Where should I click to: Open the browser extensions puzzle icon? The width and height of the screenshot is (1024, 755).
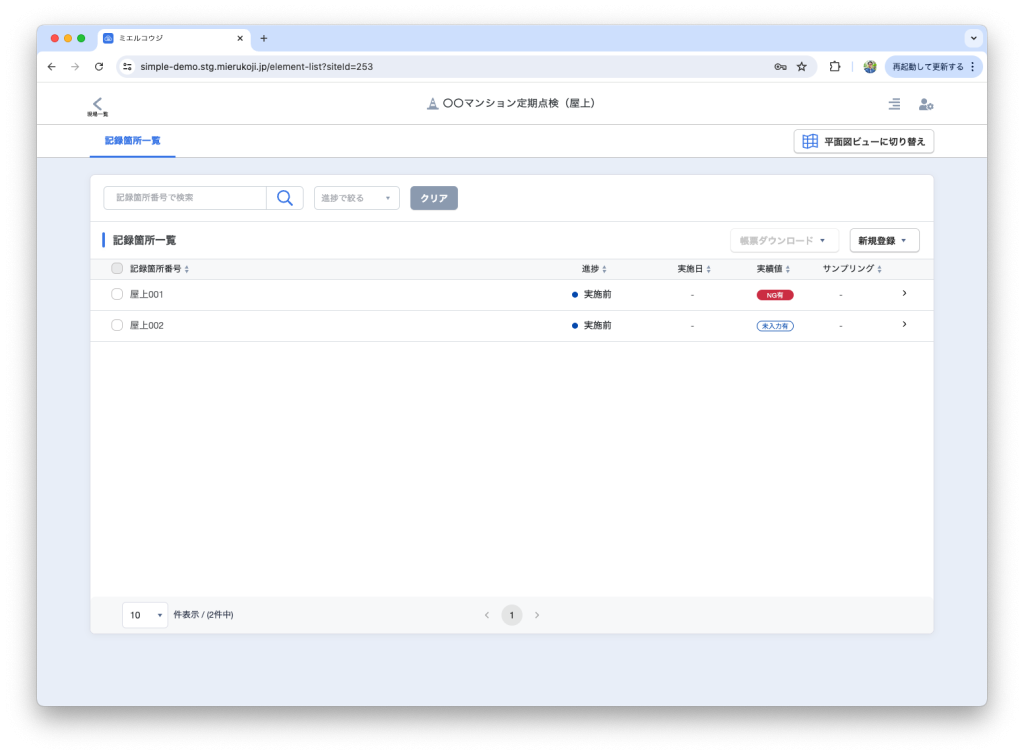835,66
